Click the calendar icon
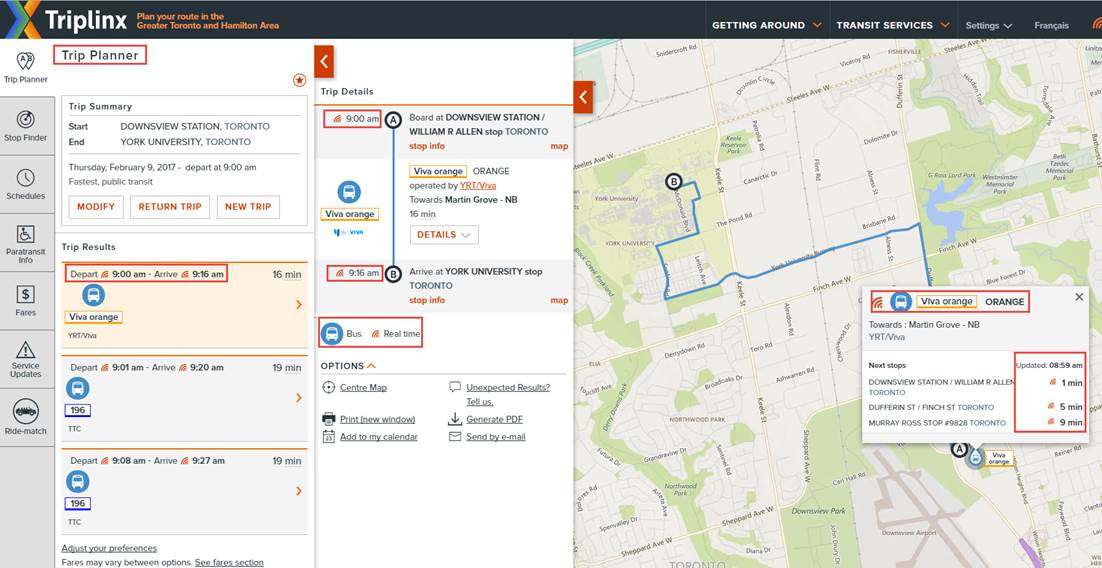 pyautogui.click(x=328, y=437)
